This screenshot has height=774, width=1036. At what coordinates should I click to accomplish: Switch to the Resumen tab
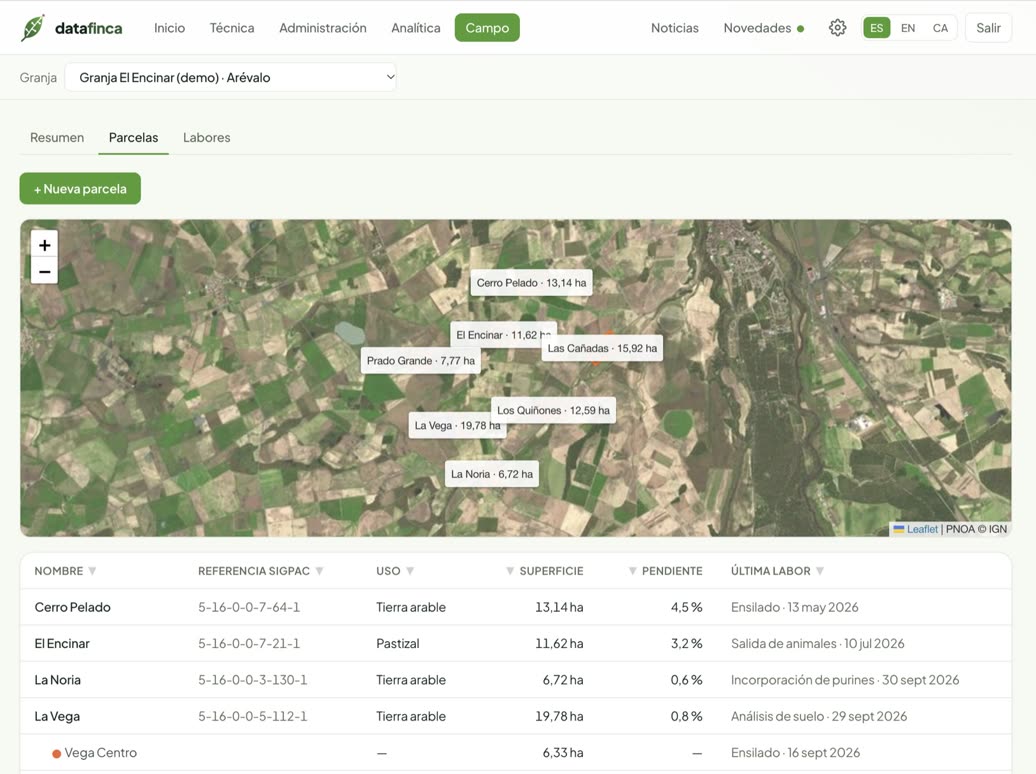coord(57,137)
